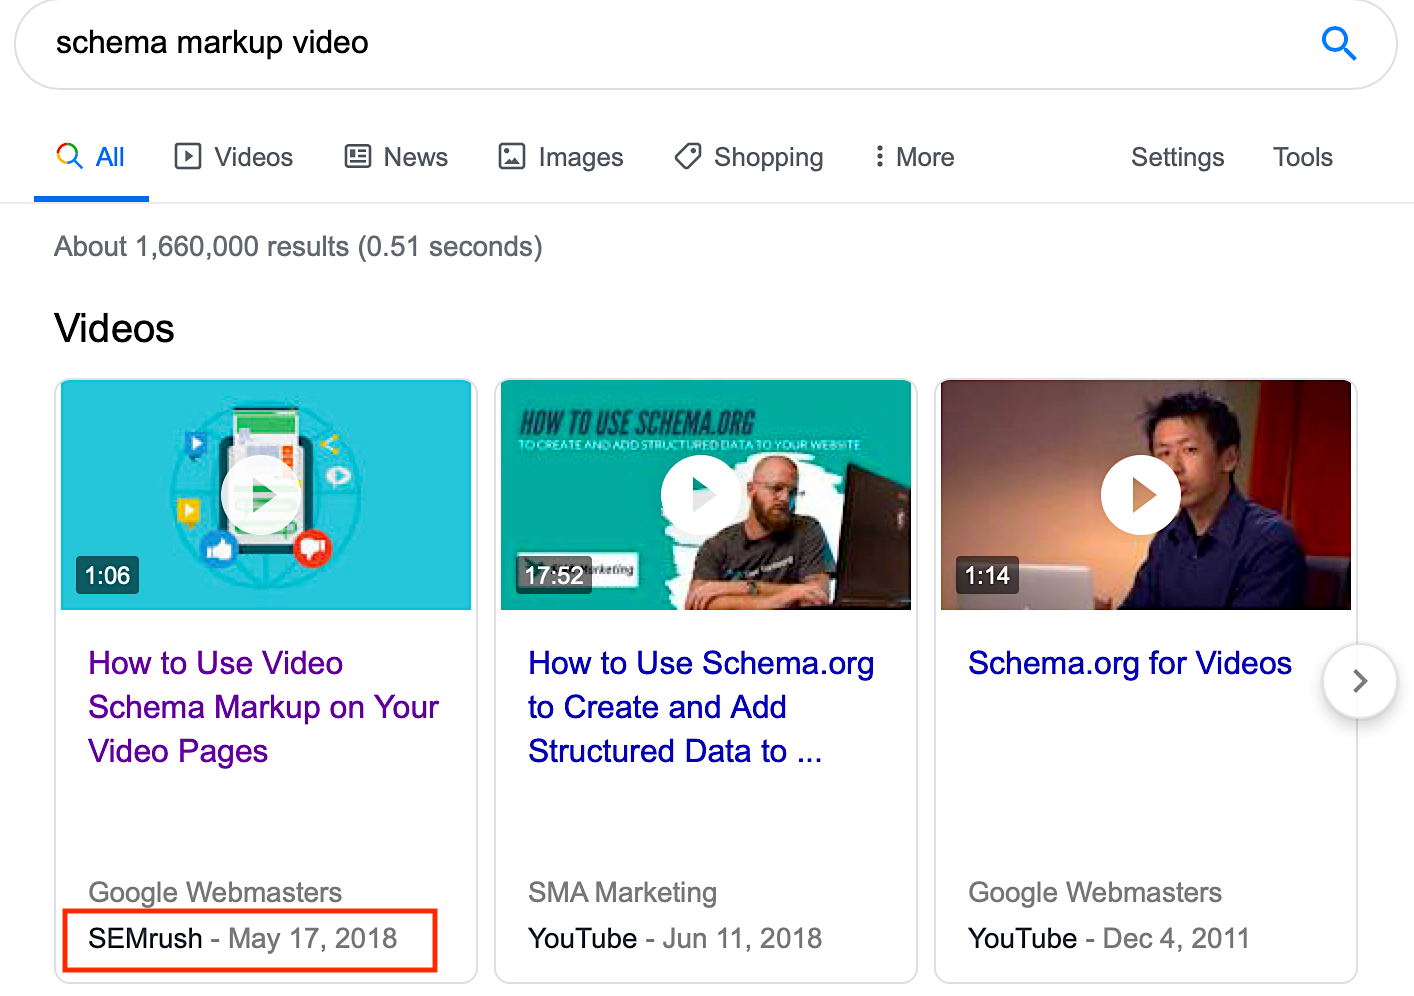
Task: Click the Shopping tab price-tag icon
Action: pos(688,156)
